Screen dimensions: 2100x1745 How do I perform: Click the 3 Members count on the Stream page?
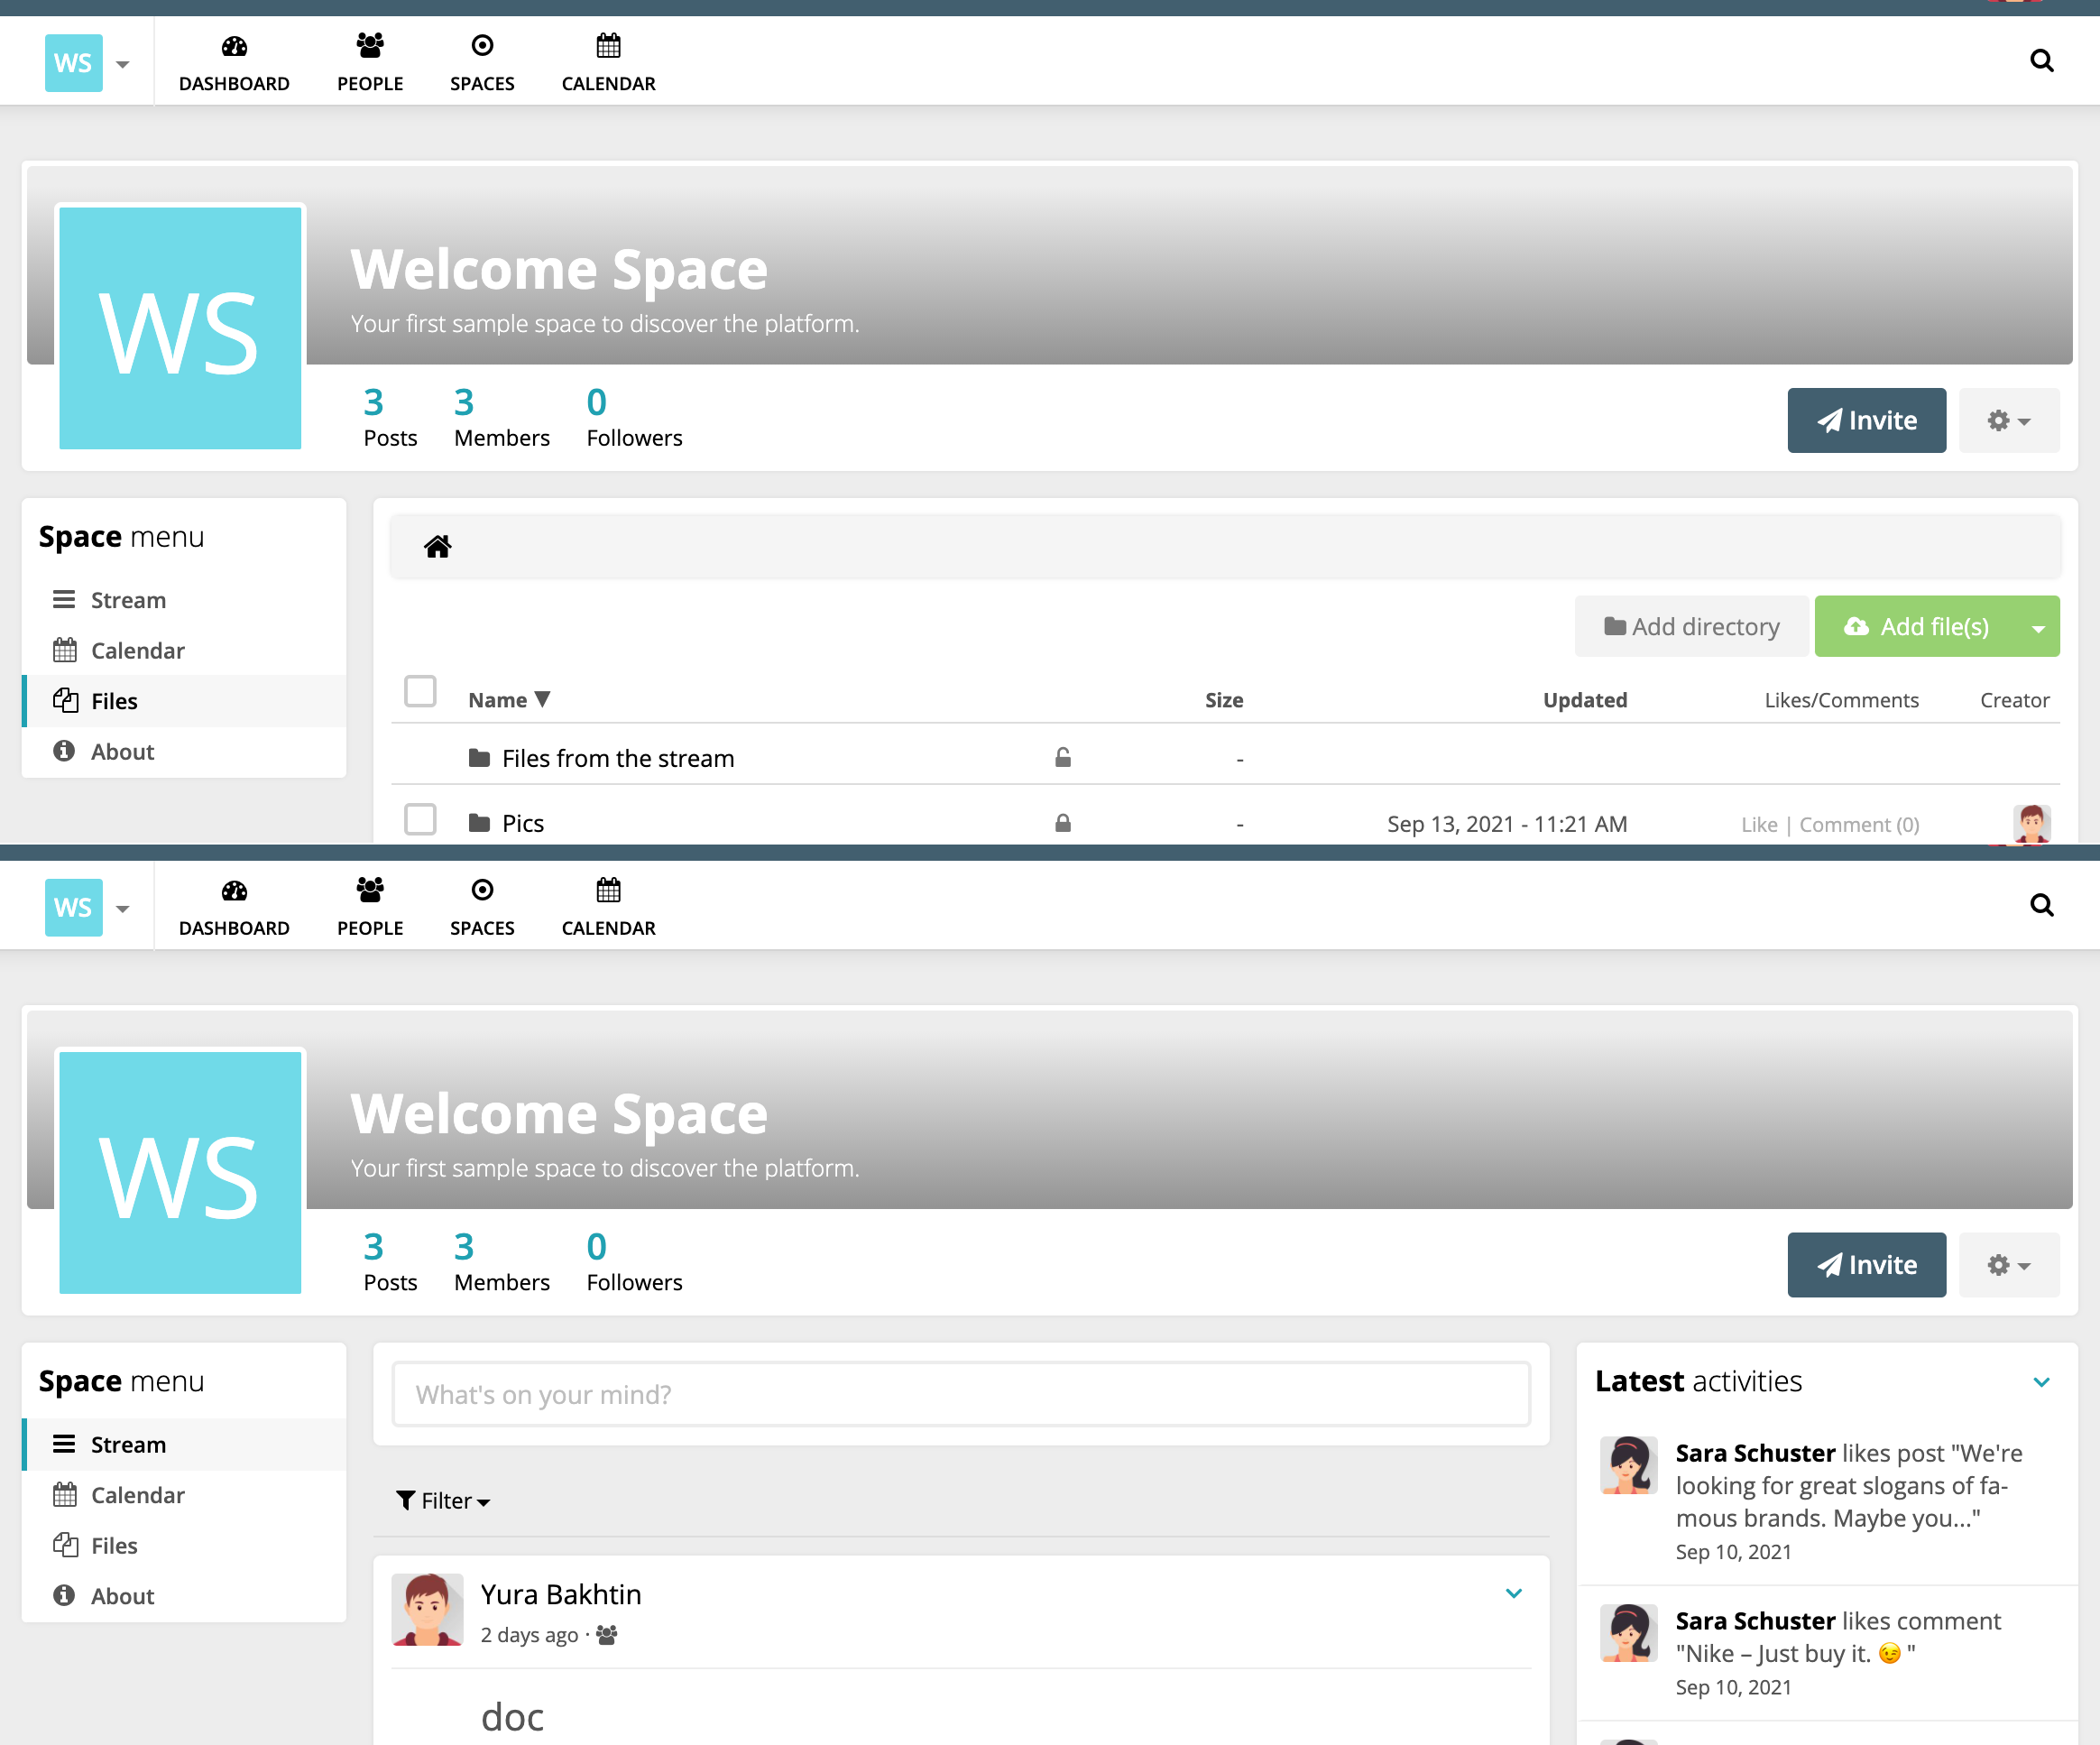501,1262
